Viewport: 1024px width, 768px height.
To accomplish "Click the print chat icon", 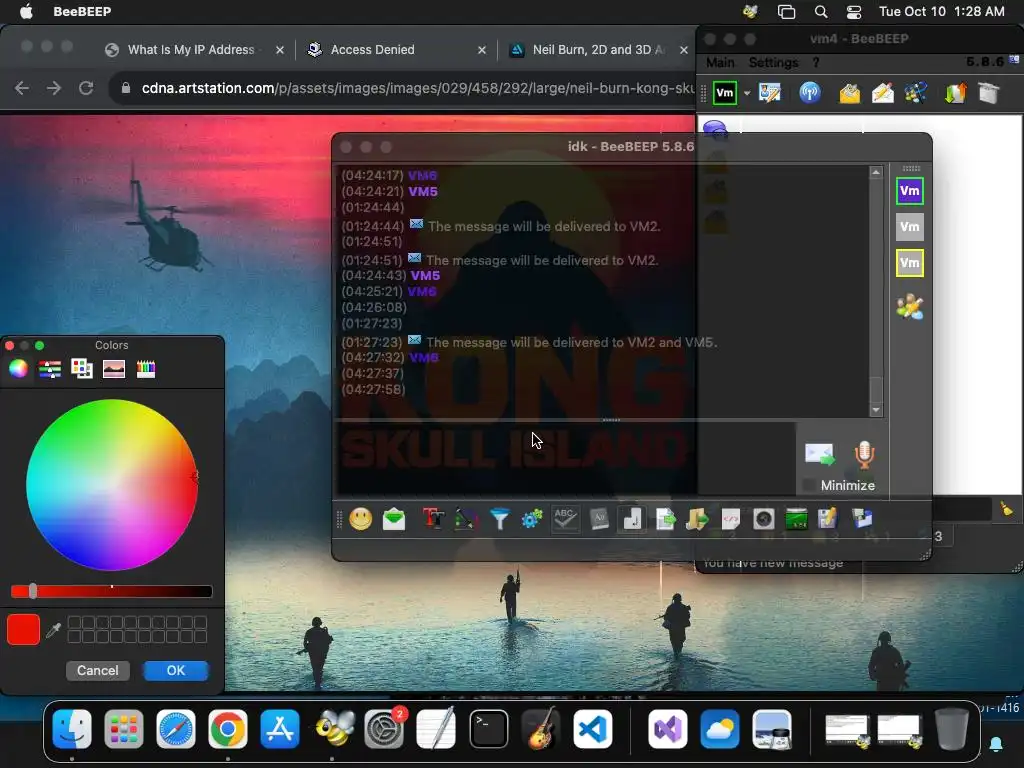I will click(x=862, y=519).
